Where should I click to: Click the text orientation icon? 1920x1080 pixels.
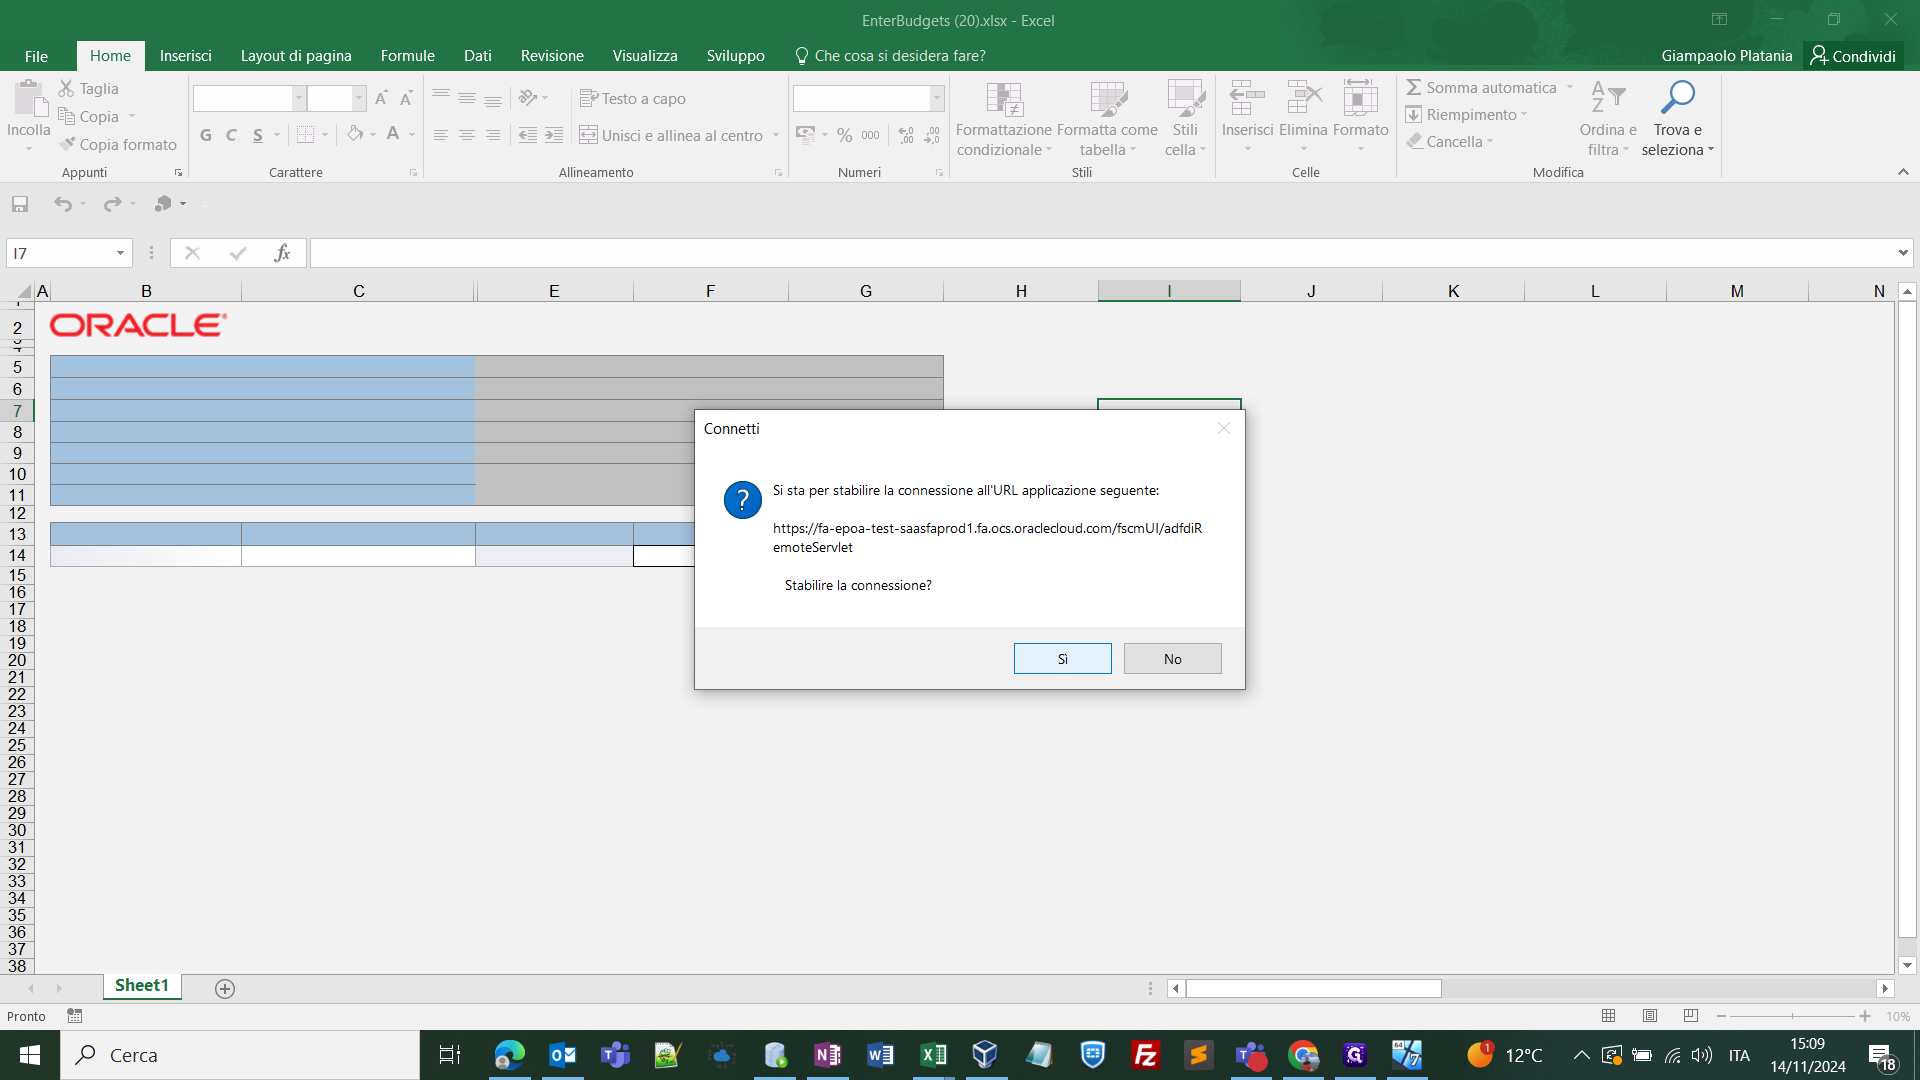[x=528, y=98]
